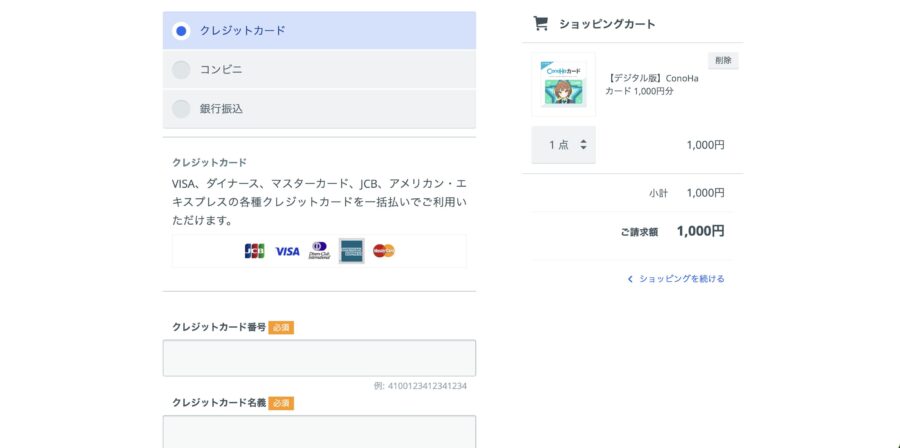The width and height of the screenshot is (900, 448).
Task: Click the shopping cart icon
Action: pos(541,23)
